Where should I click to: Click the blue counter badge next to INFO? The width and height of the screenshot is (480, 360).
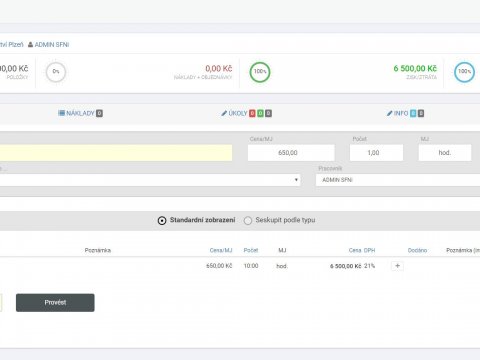click(413, 113)
